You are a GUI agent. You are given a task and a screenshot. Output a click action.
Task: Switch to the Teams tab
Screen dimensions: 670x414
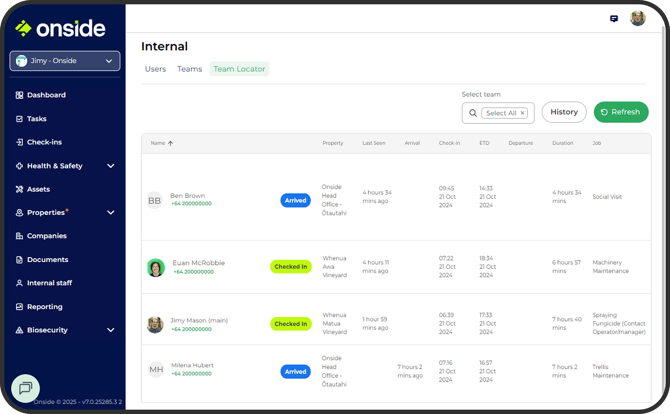pyautogui.click(x=189, y=69)
